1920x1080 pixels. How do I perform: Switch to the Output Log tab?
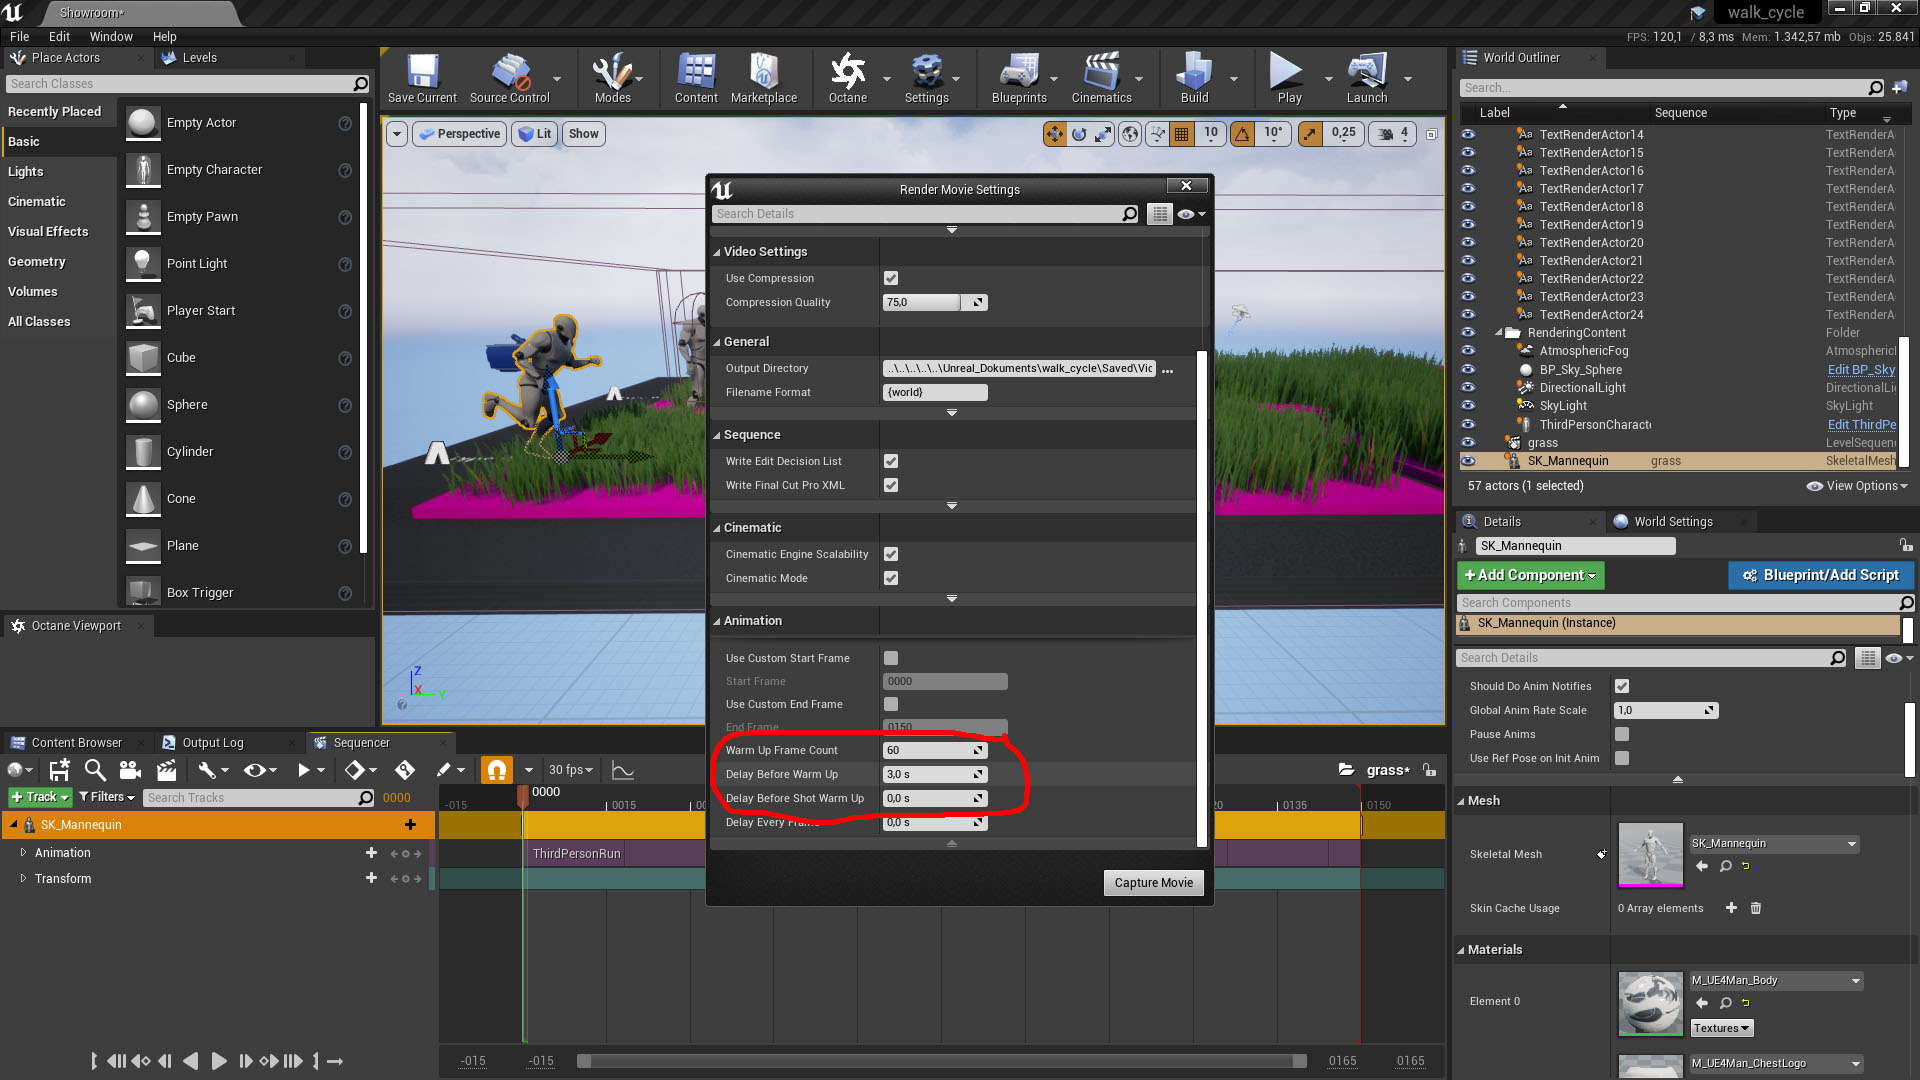pos(212,743)
